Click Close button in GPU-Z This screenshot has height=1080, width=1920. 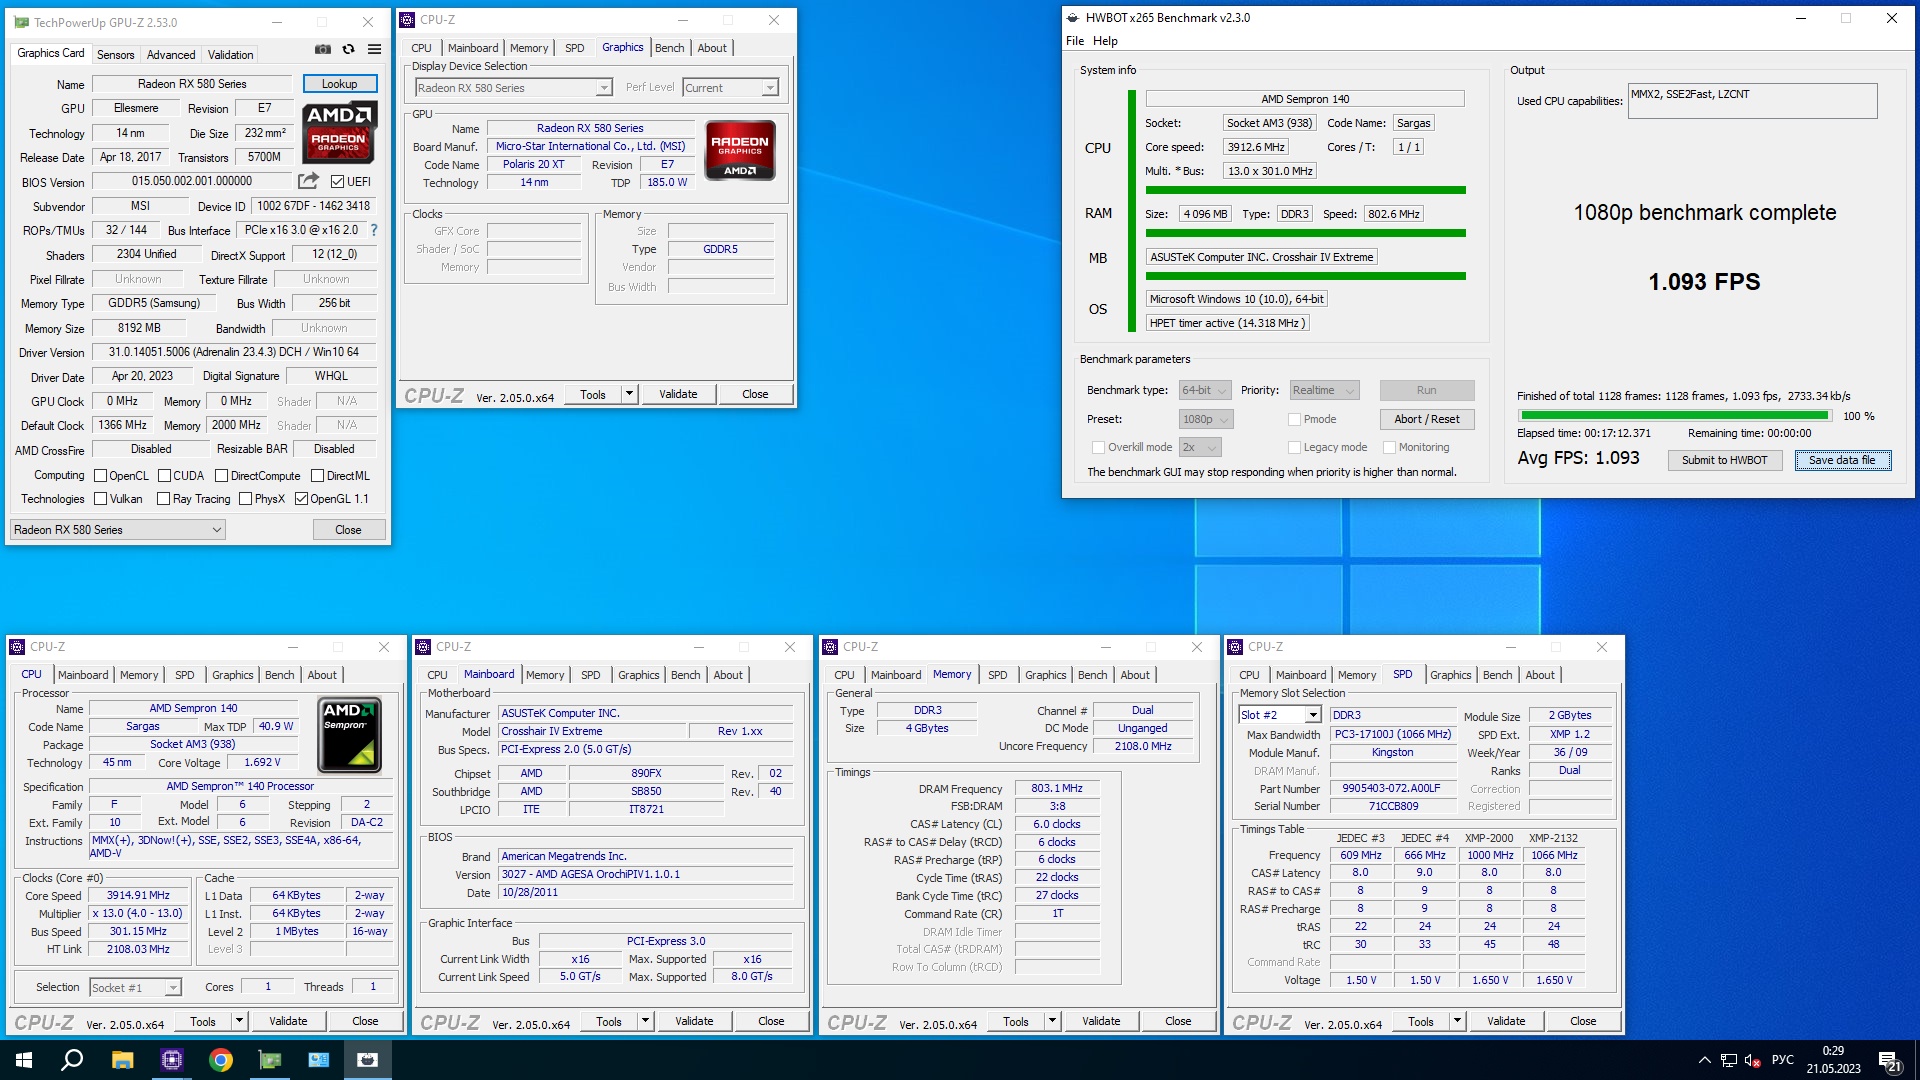(348, 530)
